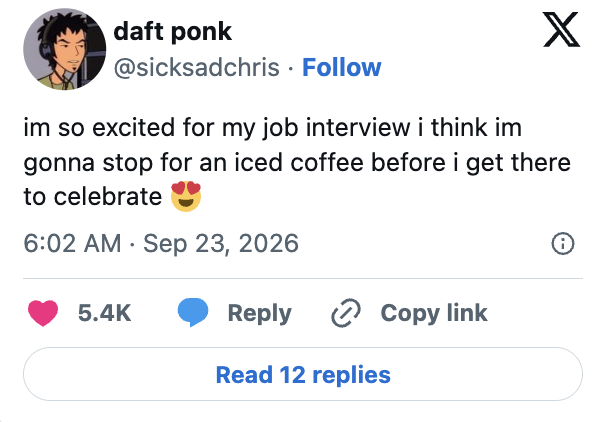Open the 6:02 AM time link
The width and height of the screenshot is (600, 422).
(72, 243)
